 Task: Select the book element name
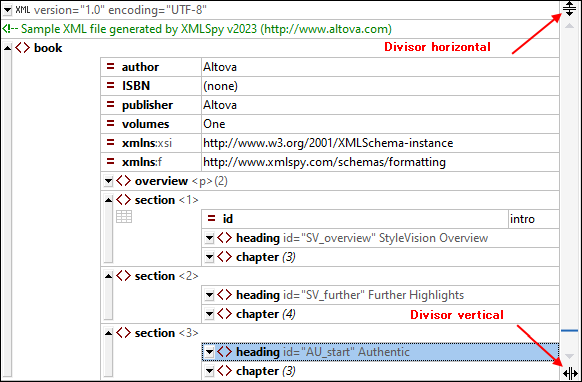pyautogui.click(x=48, y=48)
